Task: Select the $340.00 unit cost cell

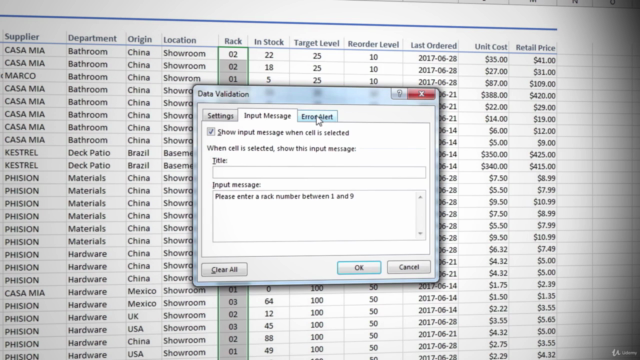Action: coord(494,167)
